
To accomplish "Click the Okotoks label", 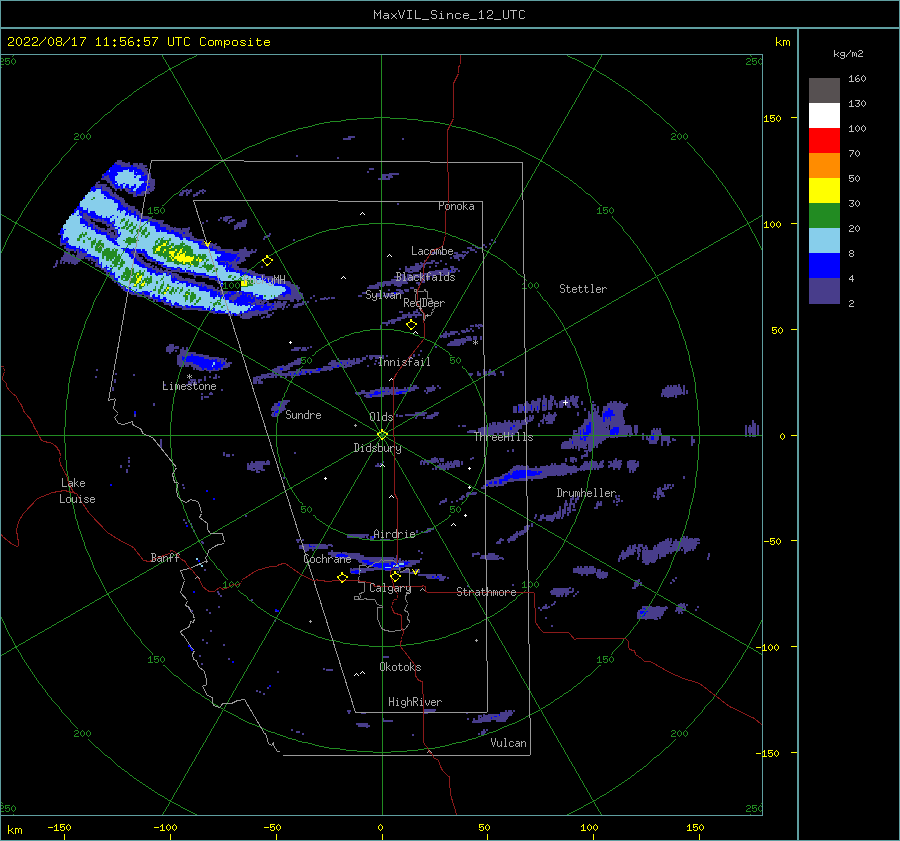I will (400, 667).
